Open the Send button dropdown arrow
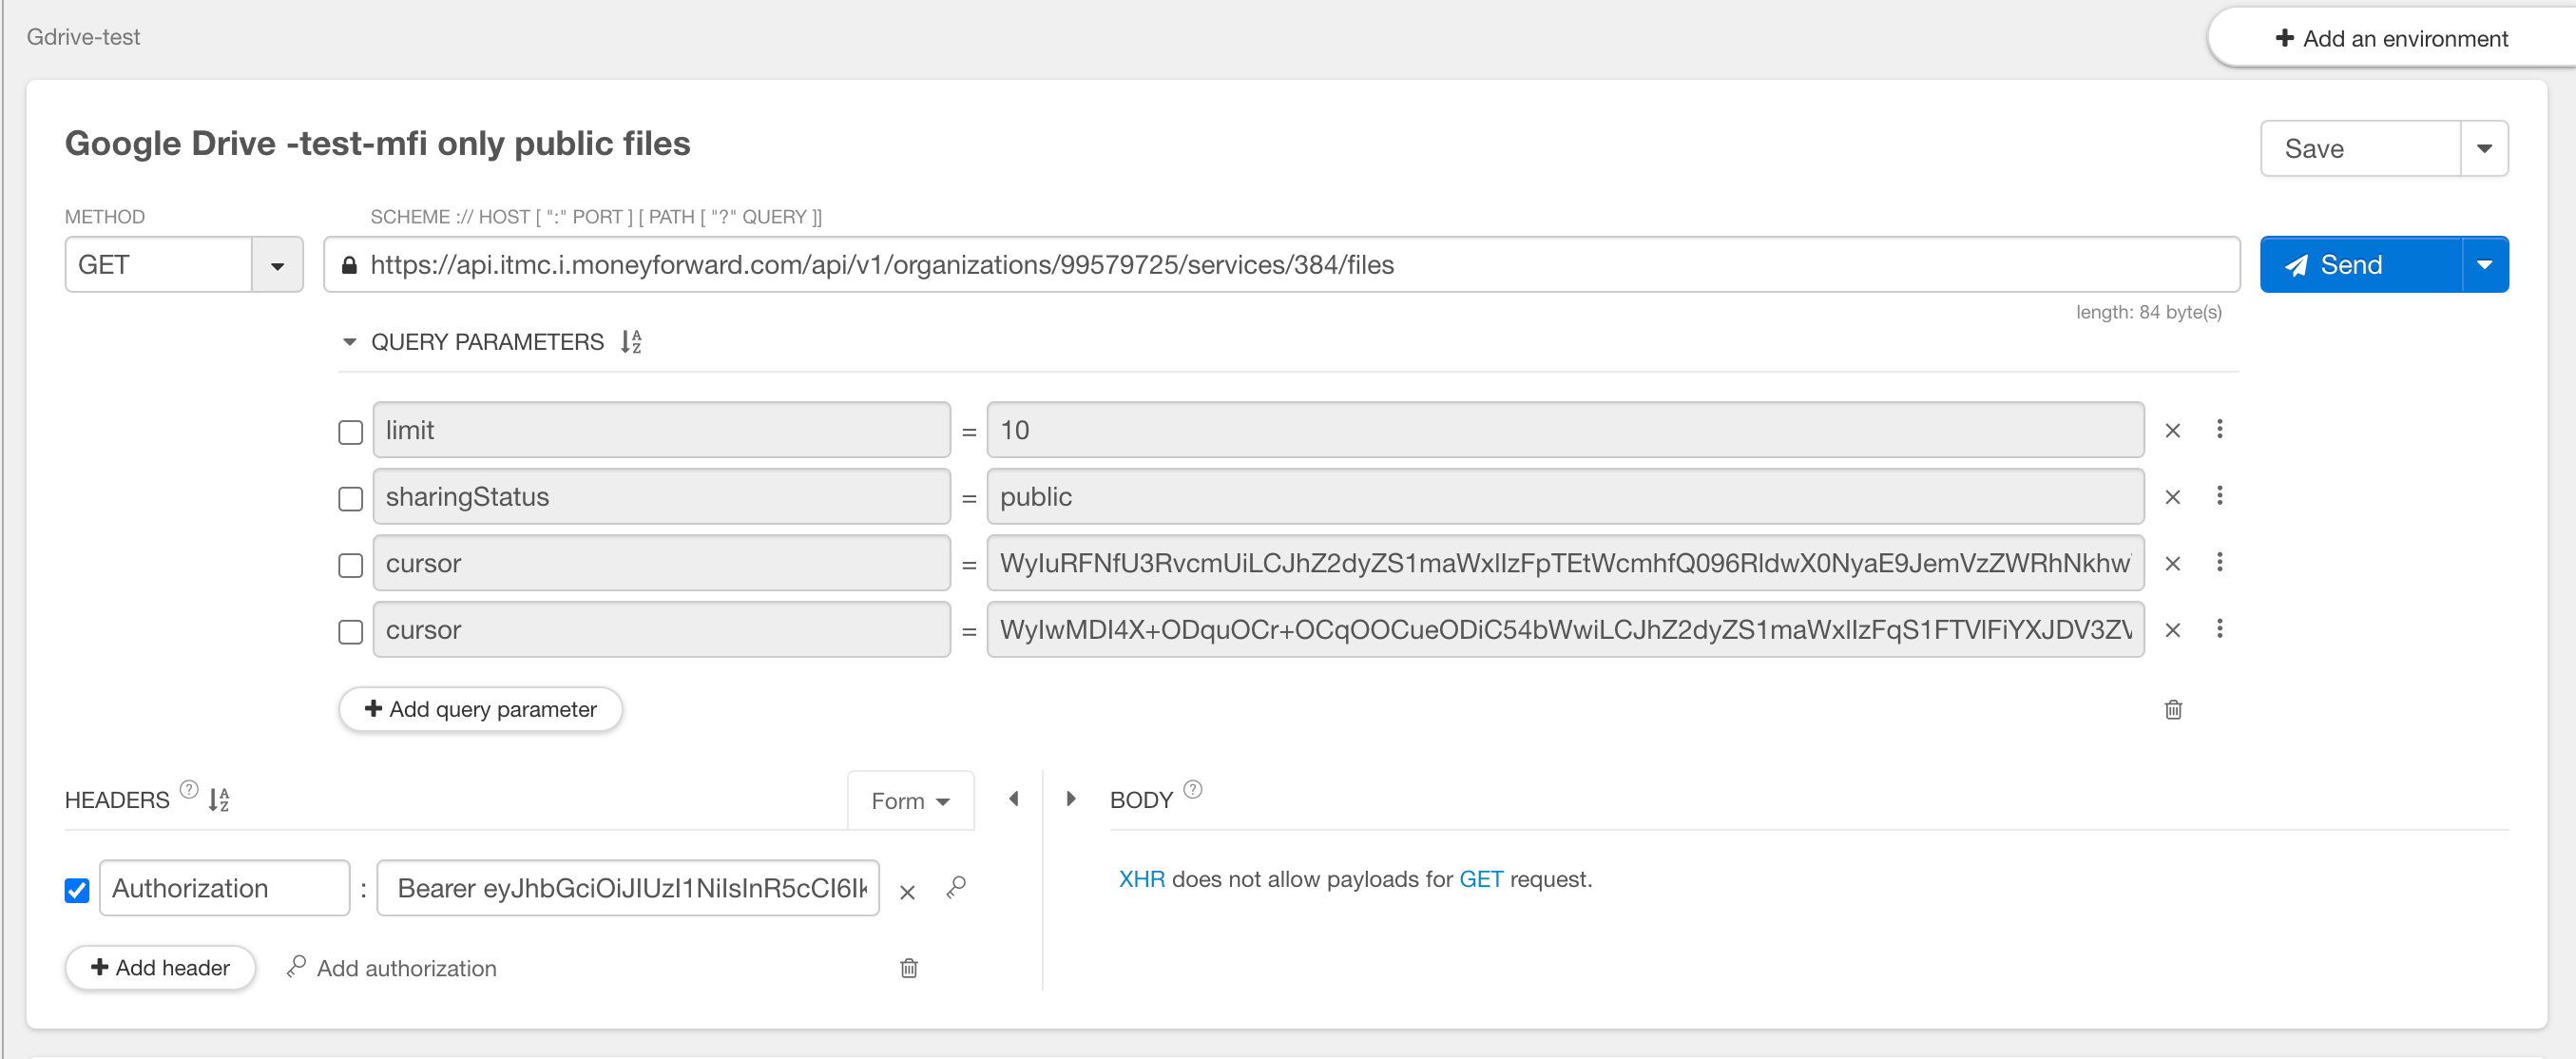The height and width of the screenshot is (1059, 2576). [x=2484, y=265]
